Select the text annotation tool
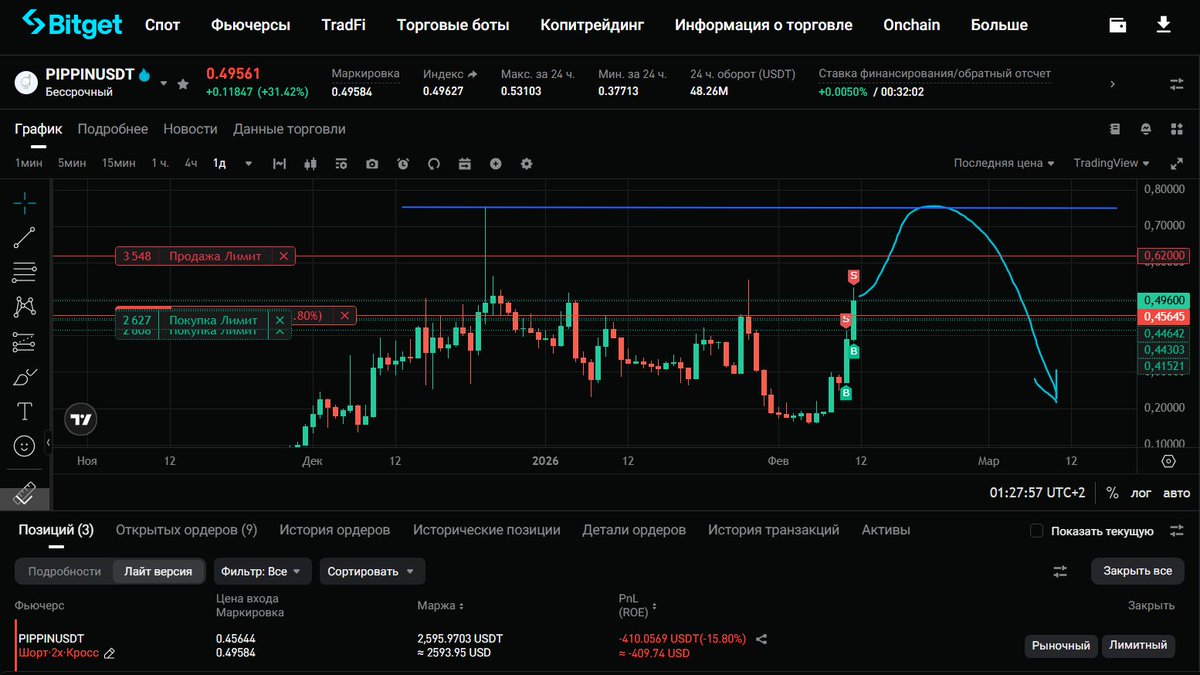The width and height of the screenshot is (1200, 675). pos(24,410)
